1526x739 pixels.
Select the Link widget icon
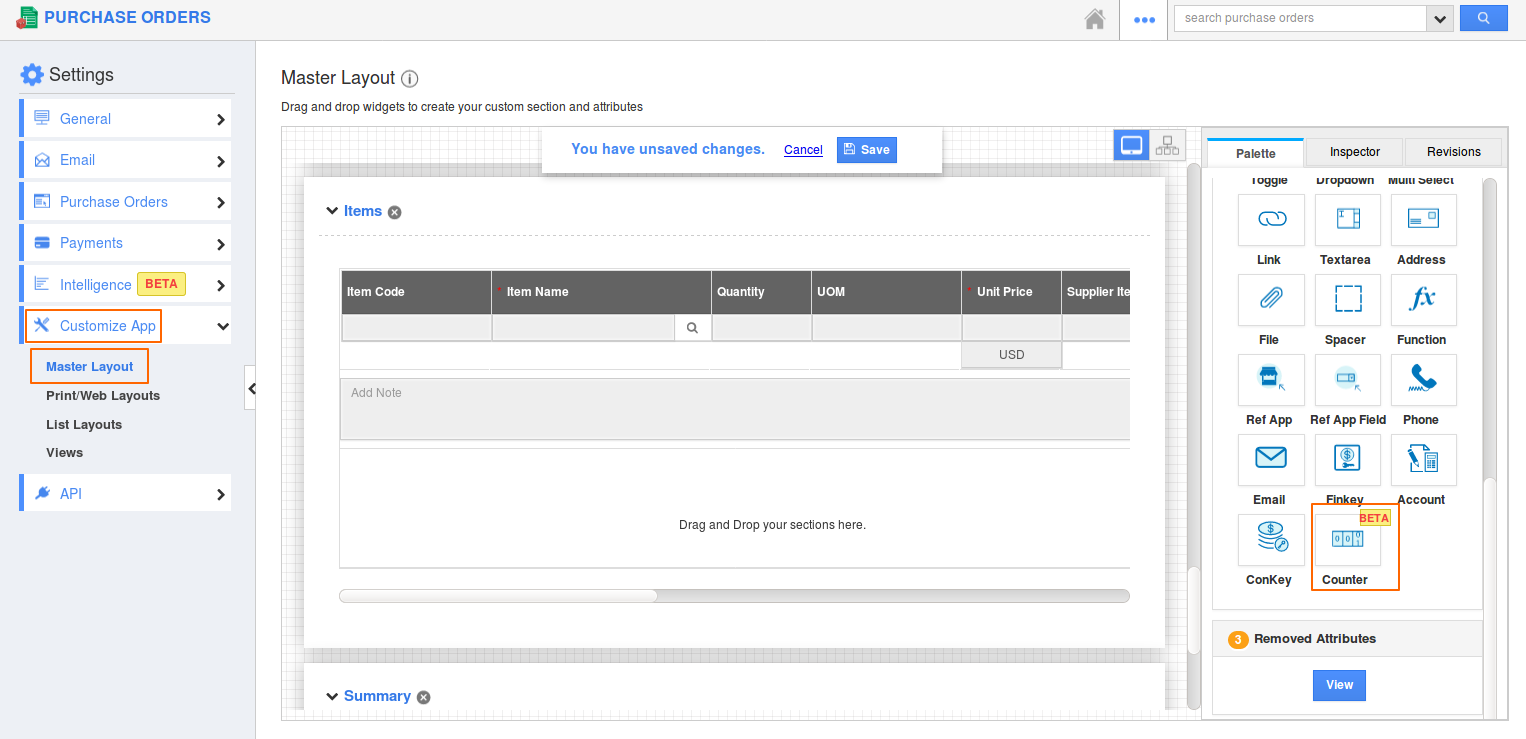(1270, 220)
